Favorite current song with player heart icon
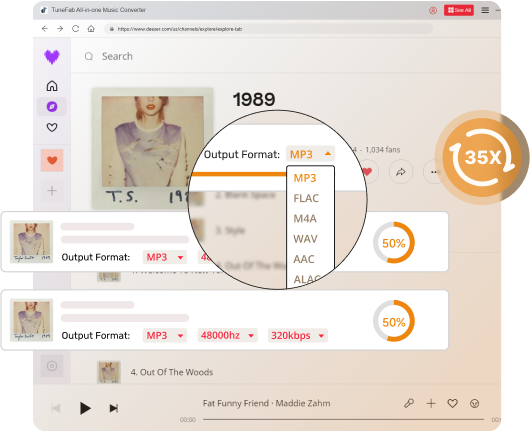Viewport: 530px width, 435px height. click(453, 403)
